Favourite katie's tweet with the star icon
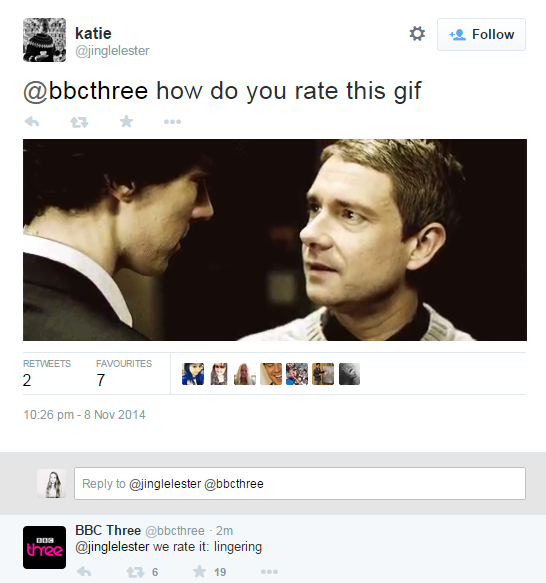This screenshot has width=546, height=583. click(x=126, y=121)
